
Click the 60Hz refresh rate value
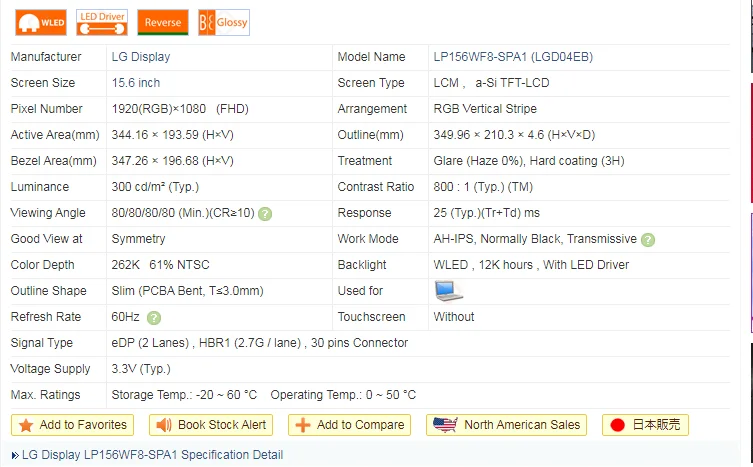(x=125, y=317)
